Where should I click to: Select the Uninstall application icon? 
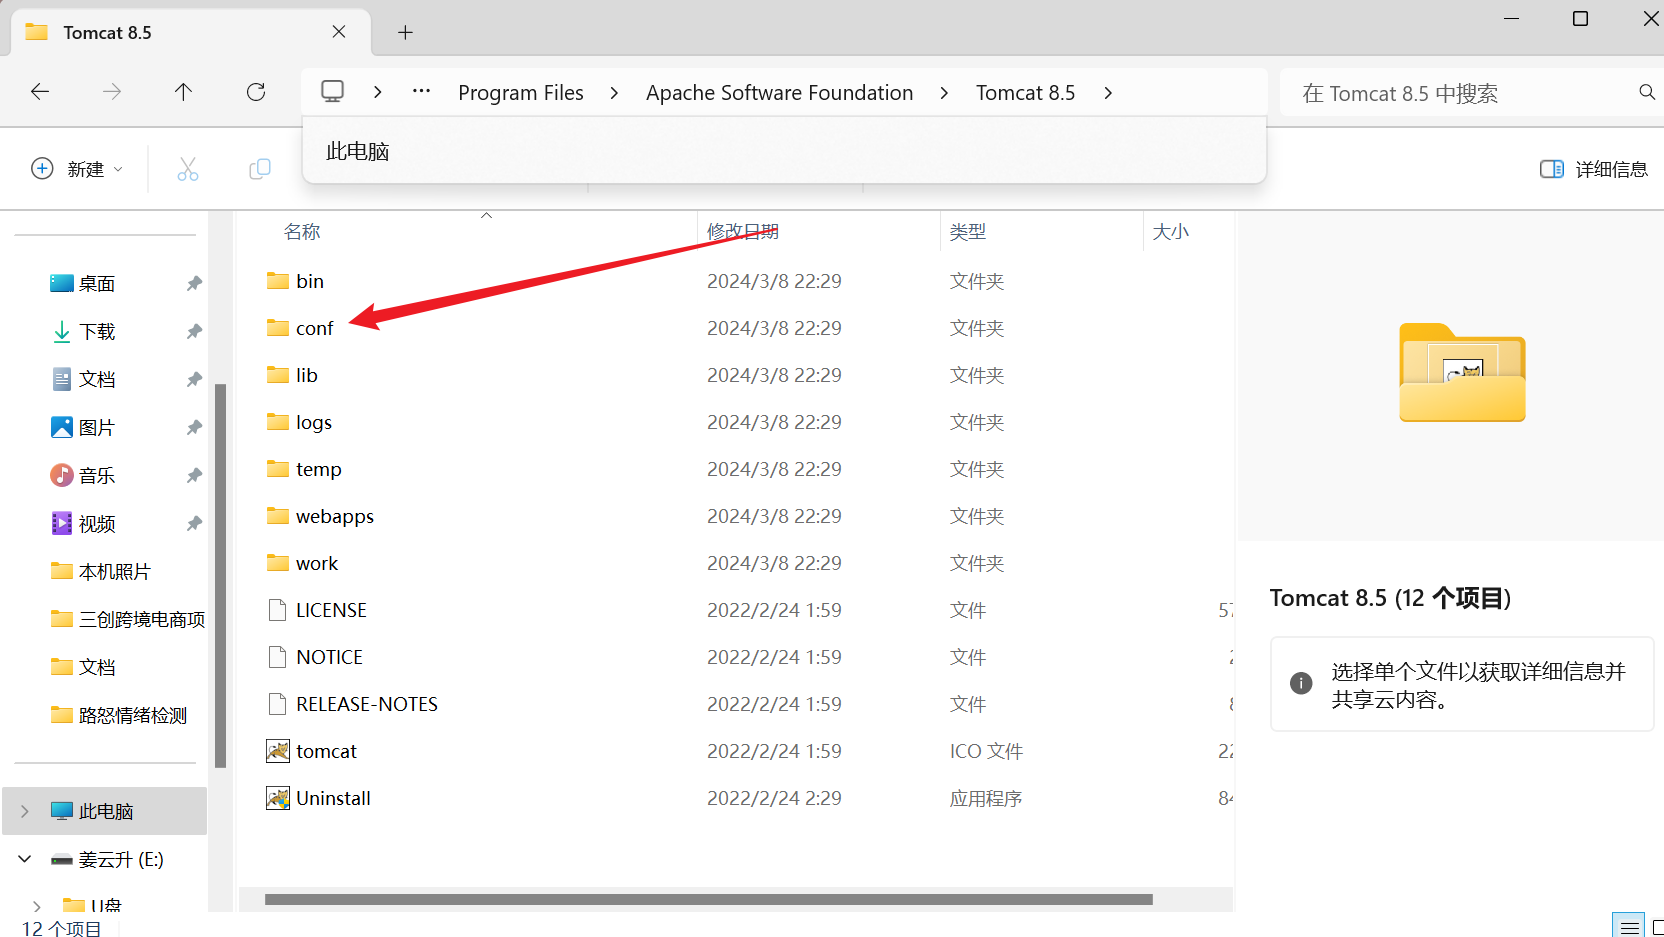(x=278, y=797)
